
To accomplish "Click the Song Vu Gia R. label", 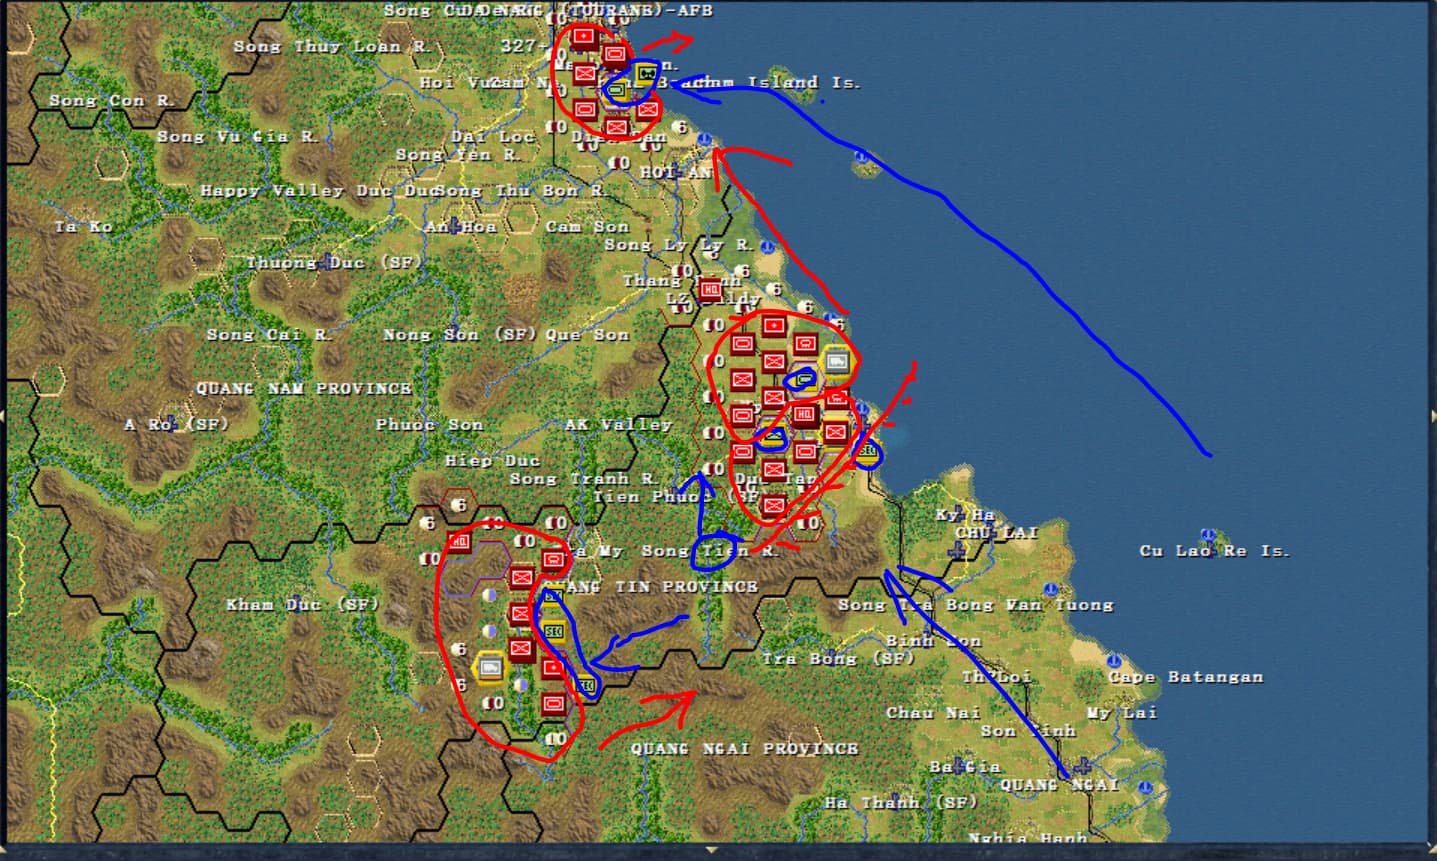I will click(237, 136).
